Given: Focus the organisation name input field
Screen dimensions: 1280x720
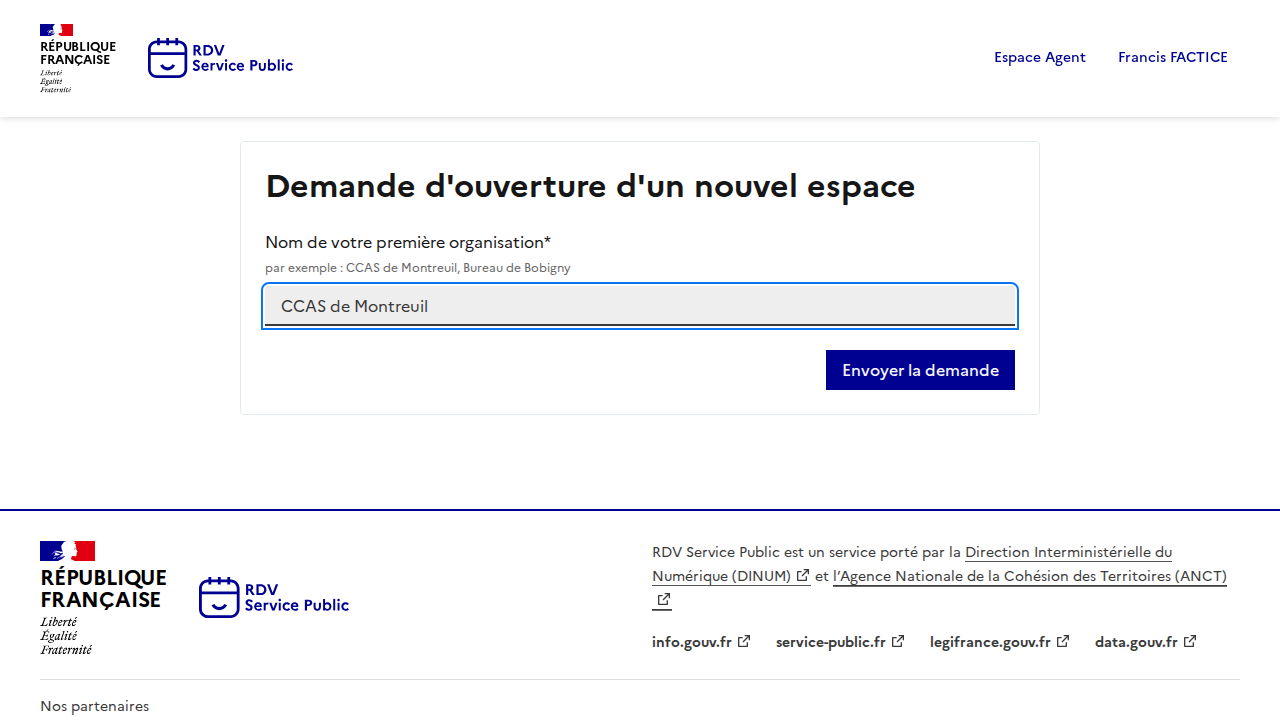Looking at the screenshot, I should click(x=640, y=306).
